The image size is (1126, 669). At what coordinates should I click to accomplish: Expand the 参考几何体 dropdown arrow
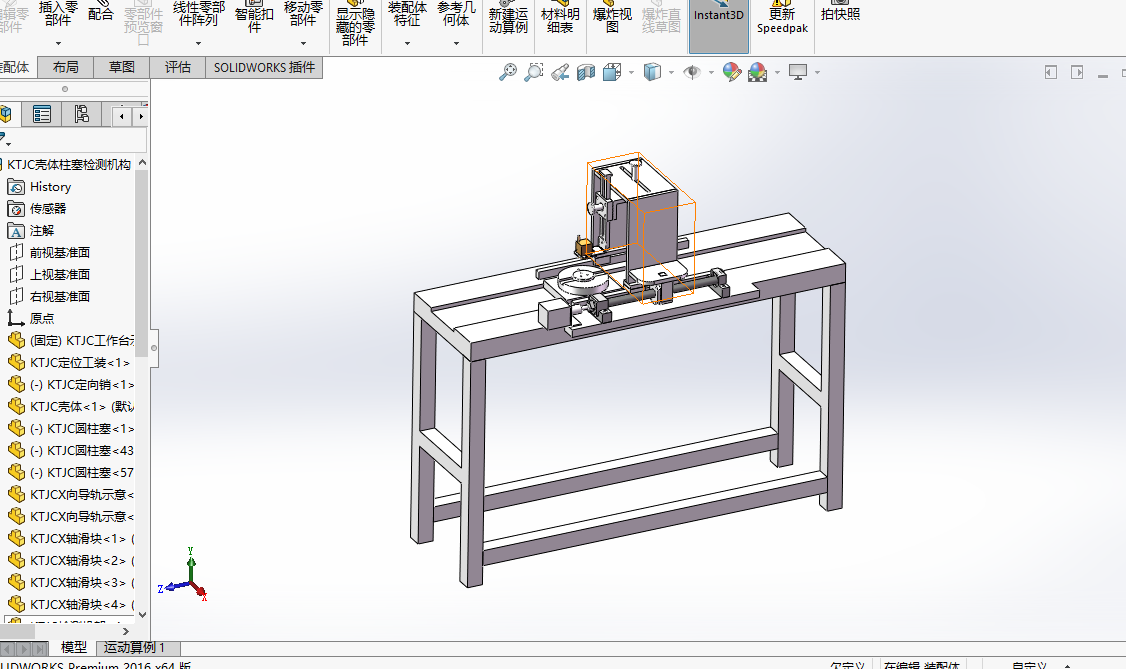click(456, 43)
